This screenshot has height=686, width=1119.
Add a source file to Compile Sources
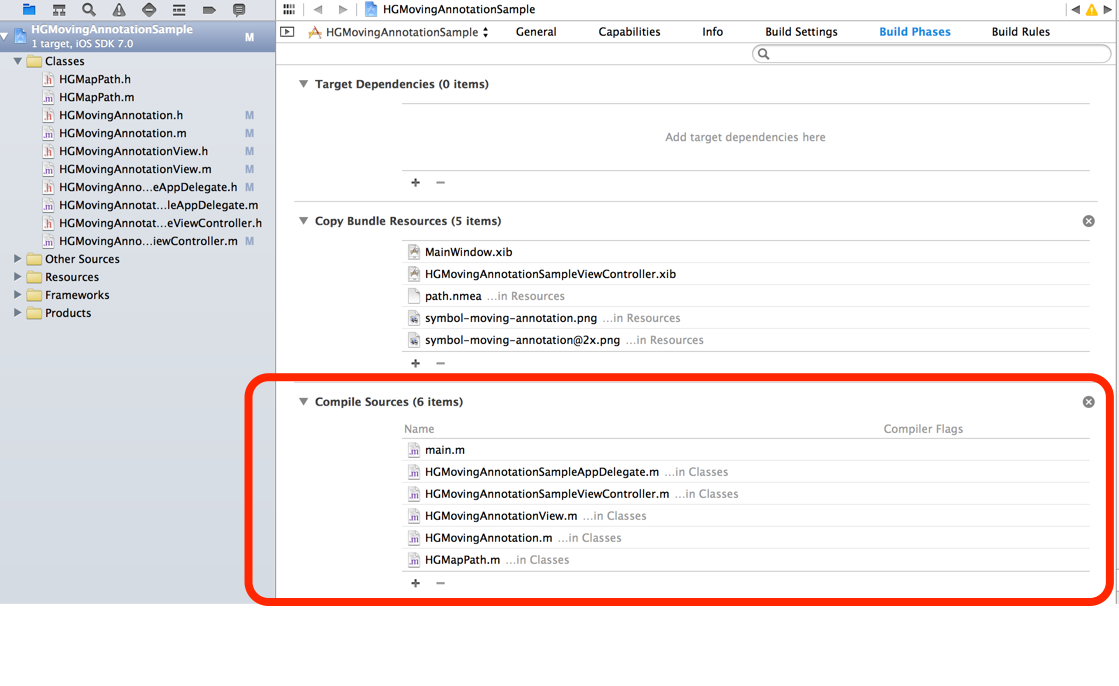coord(415,583)
